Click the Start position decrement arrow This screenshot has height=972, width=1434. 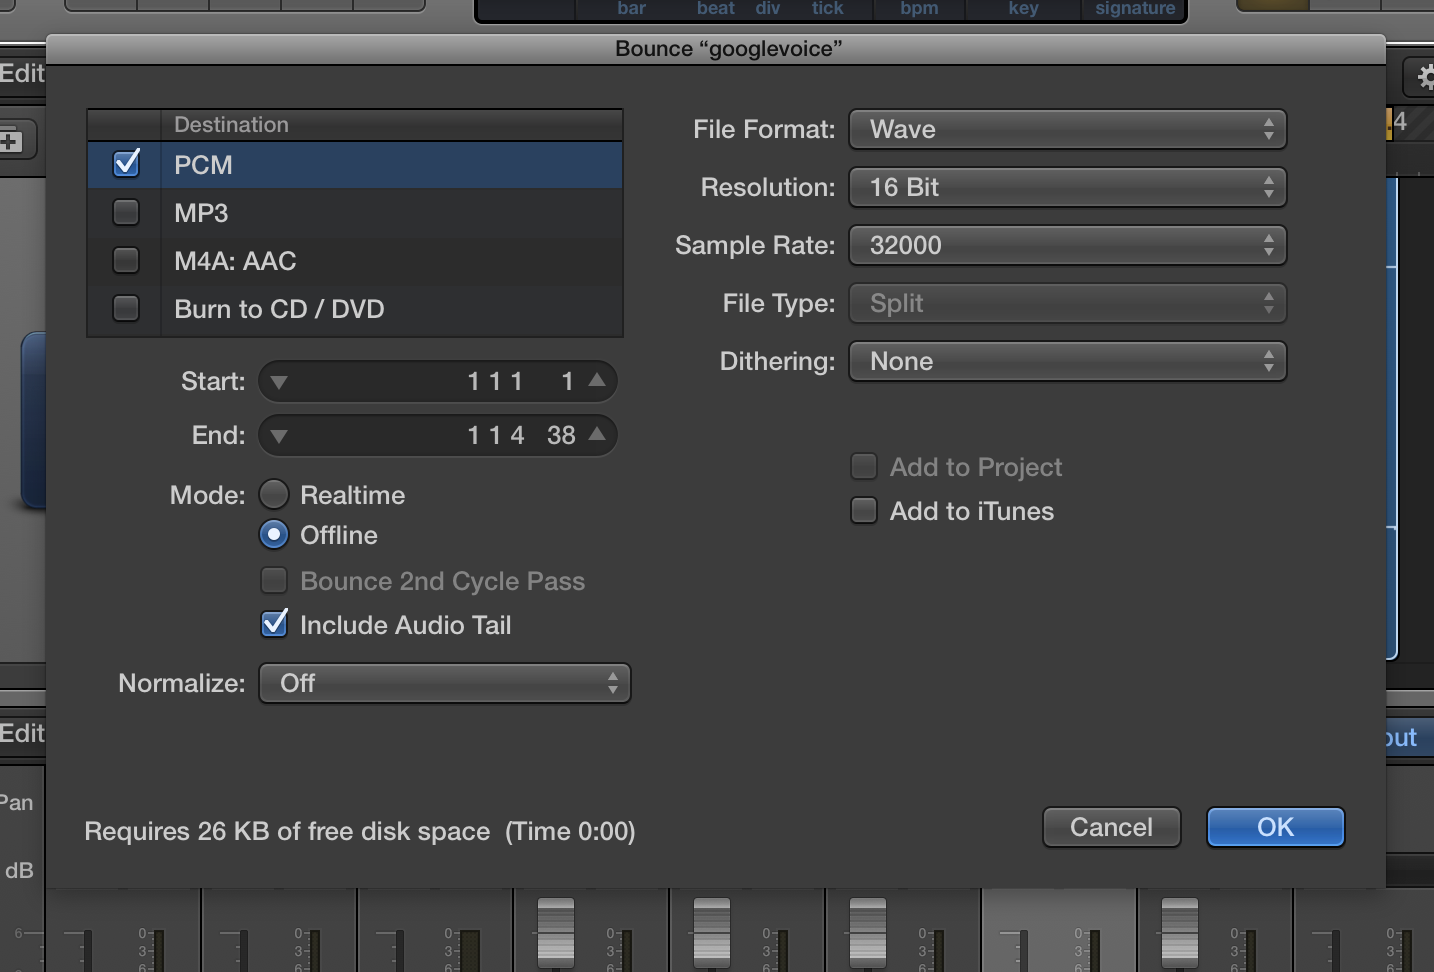(279, 382)
